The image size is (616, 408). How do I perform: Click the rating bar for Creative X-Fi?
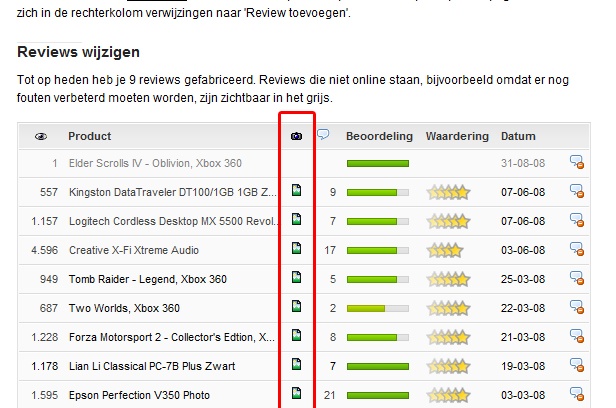point(378,251)
